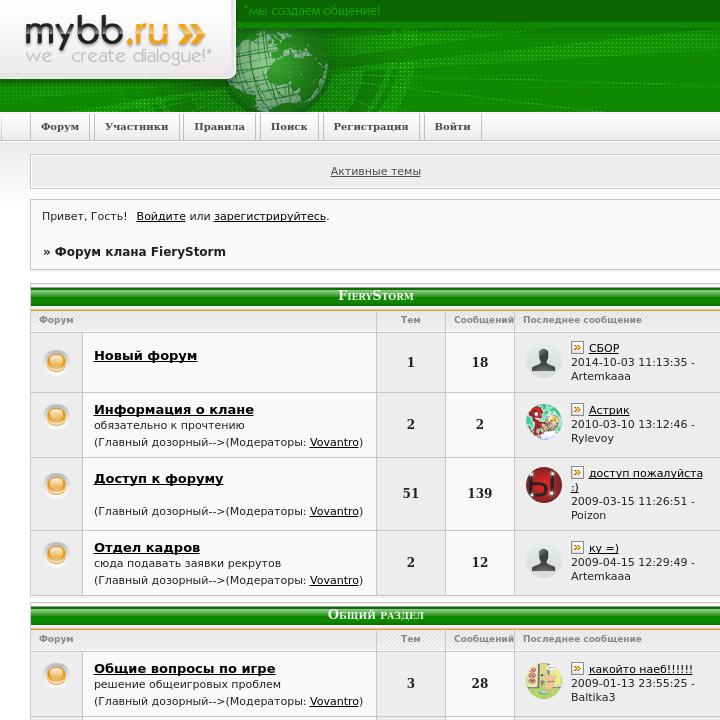
Task: Open the Участники menu item
Action: (x=136, y=126)
